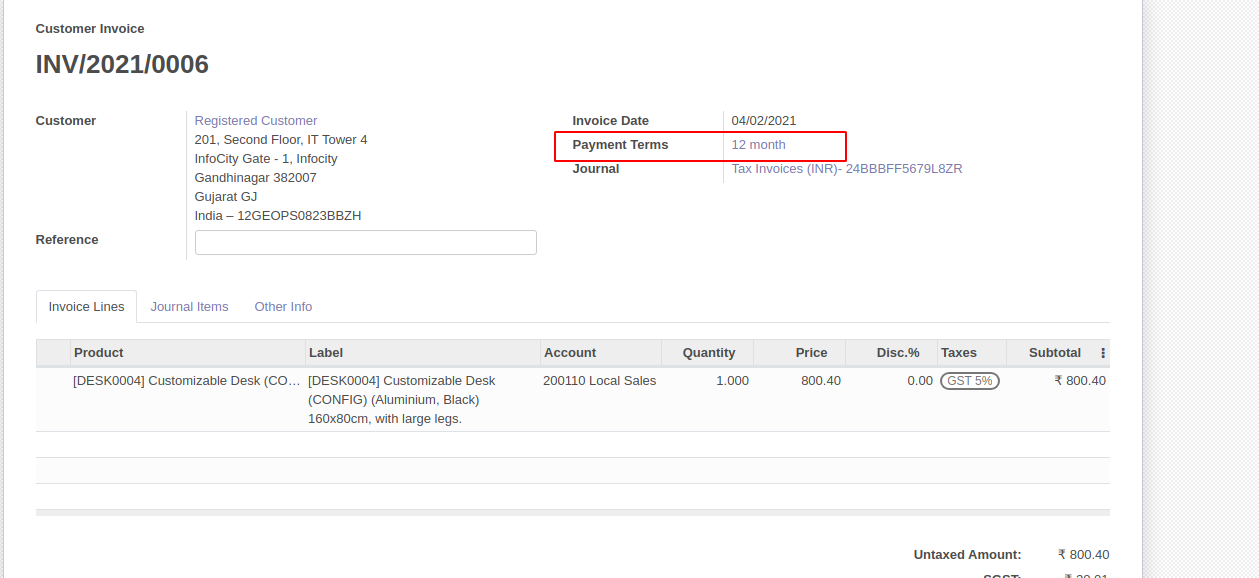Click the Untaxed Amount value ₹ 800.40
Image resolution: width=1259 pixels, height=578 pixels.
coord(1084,555)
